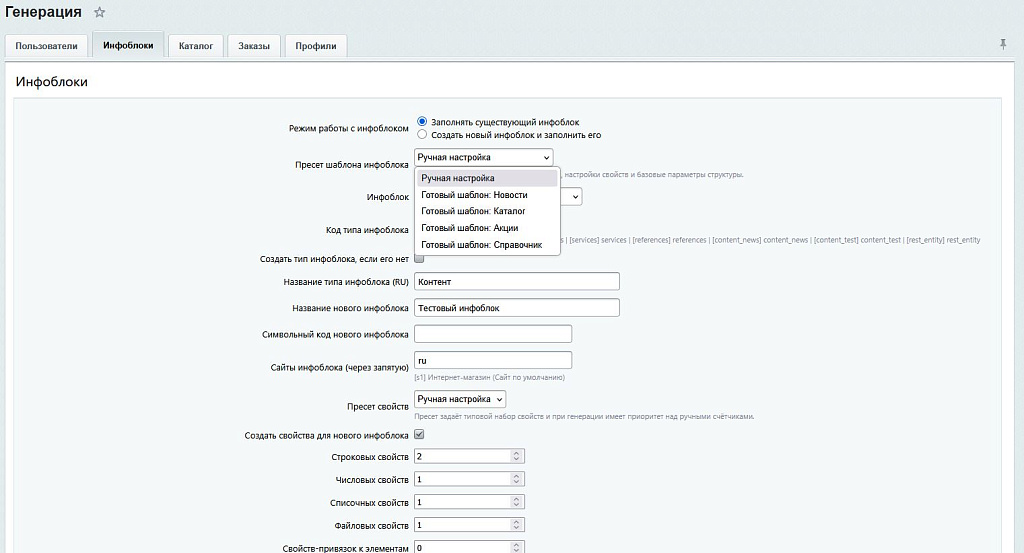Viewport: 1024px width, 553px height.
Task: Choose 'Готовый шаблон: Новости' option
Action: tap(474, 195)
